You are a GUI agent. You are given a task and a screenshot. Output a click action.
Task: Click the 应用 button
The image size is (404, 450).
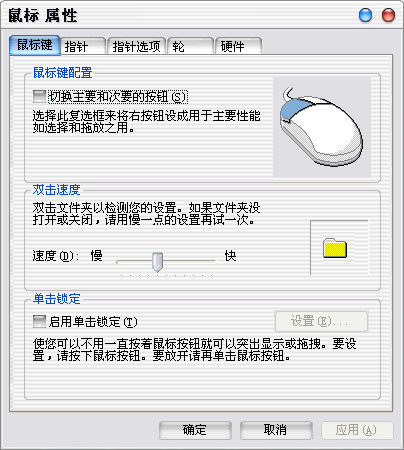(357, 430)
